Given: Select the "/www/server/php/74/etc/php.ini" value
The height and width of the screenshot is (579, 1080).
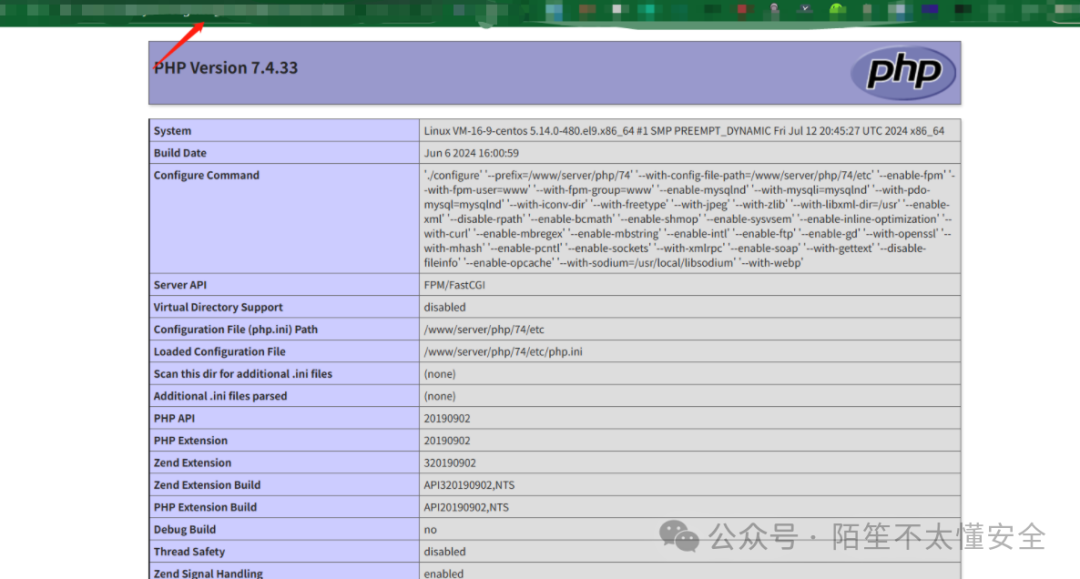Looking at the screenshot, I should (x=503, y=351).
